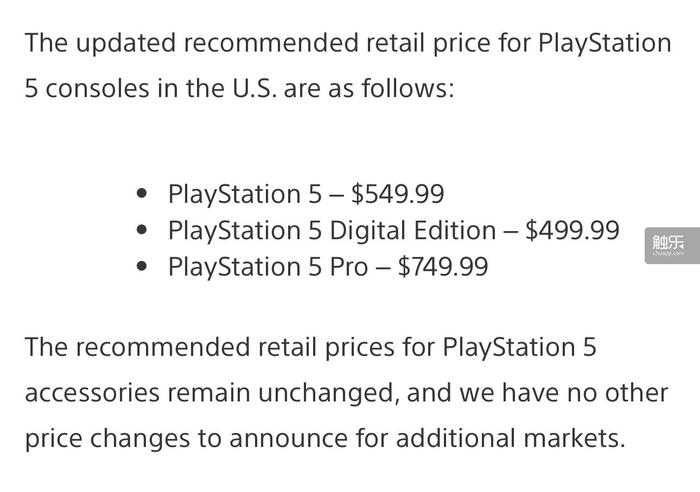Click the second bullet point marker
The height and width of the screenshot is (492, 700).
(x=142, y=230)
